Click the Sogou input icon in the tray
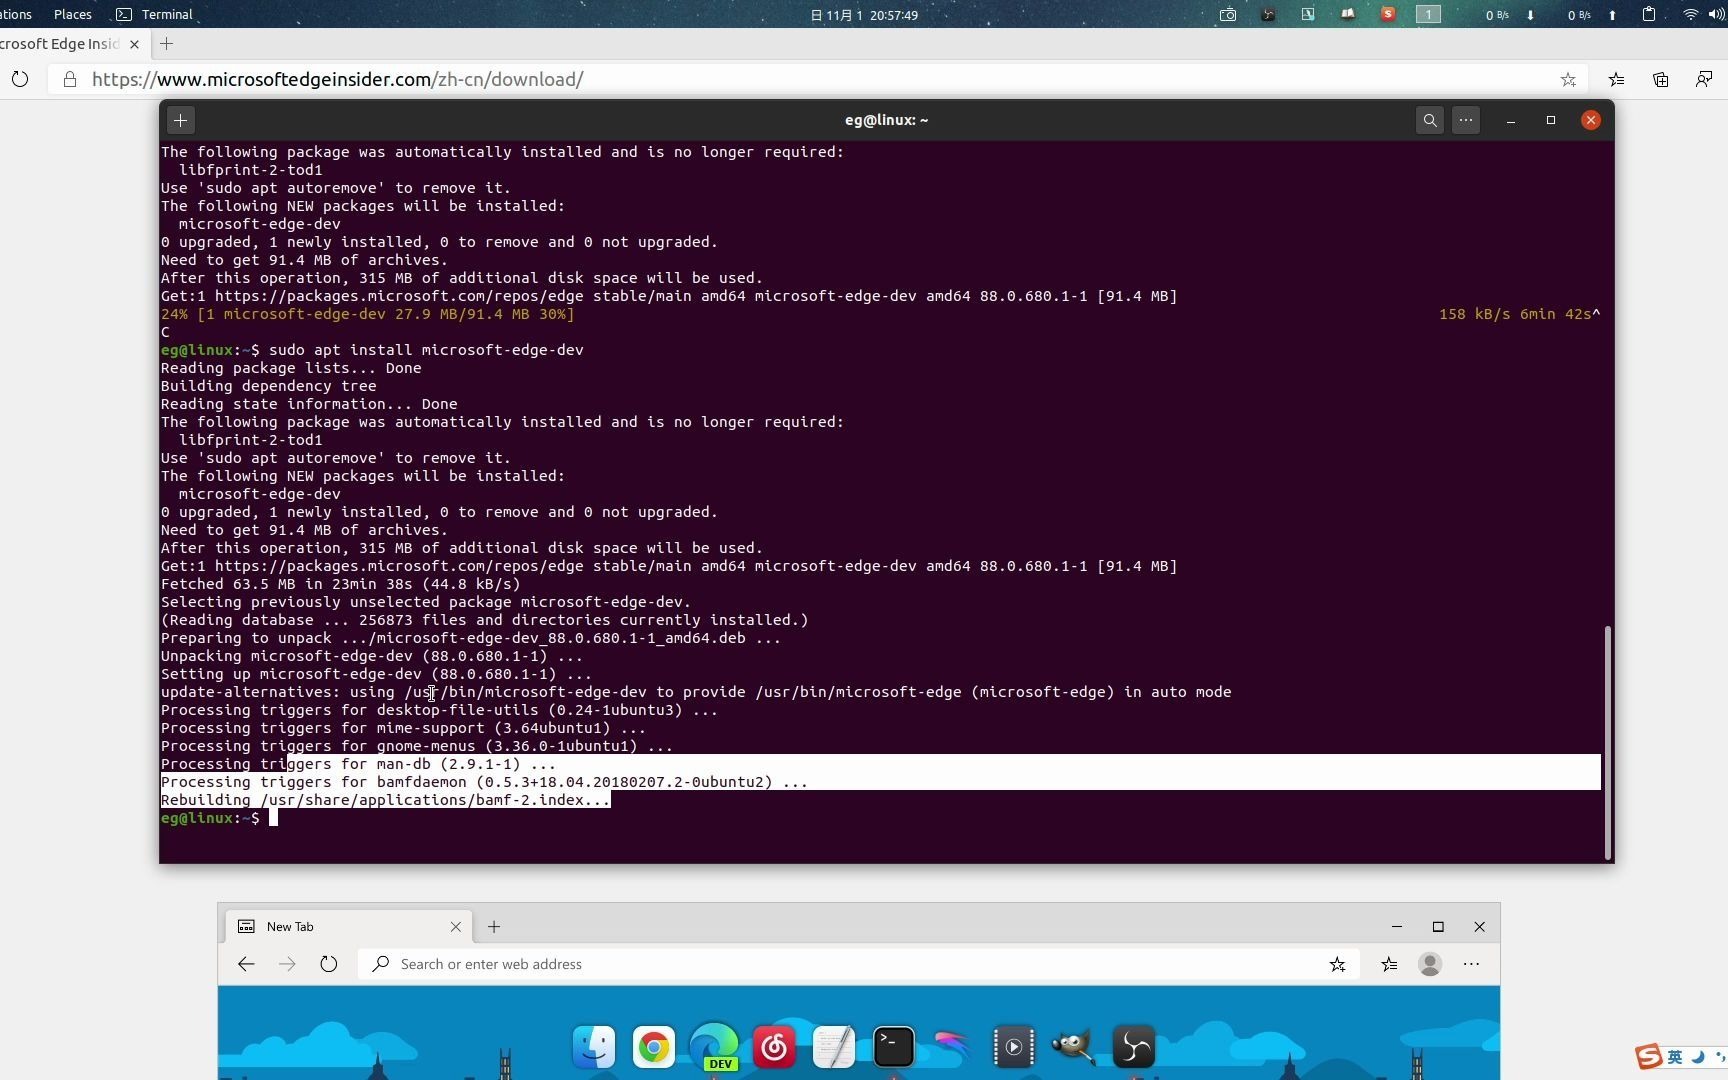The image size is (1728, 1080). point(1388,15)
